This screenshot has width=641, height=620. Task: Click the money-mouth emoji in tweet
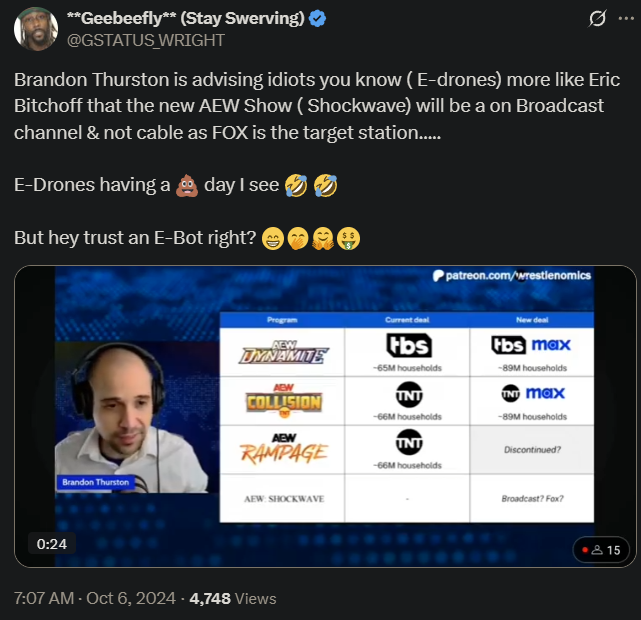[348, 238]
